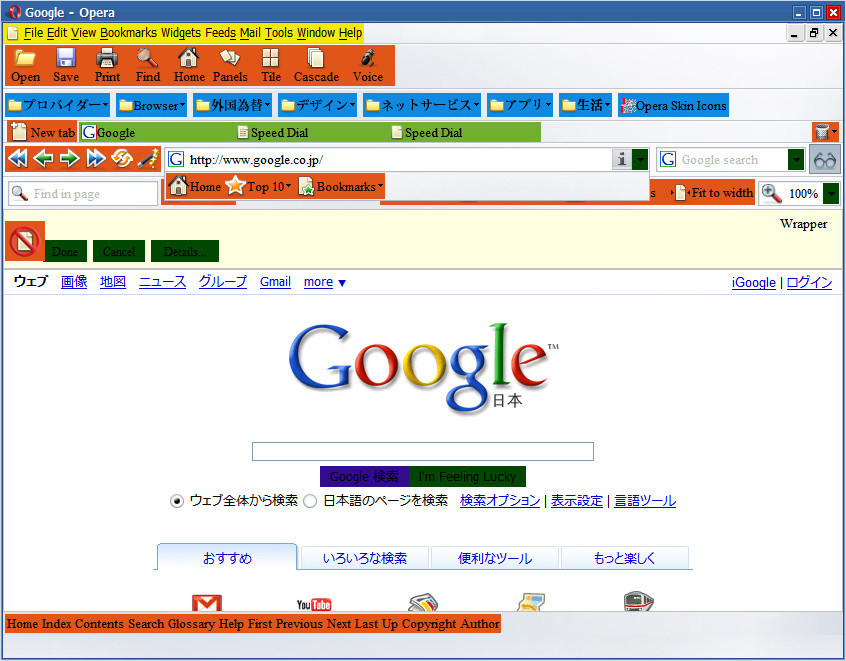Open the 検索オプション link

(x=500, y=501)
